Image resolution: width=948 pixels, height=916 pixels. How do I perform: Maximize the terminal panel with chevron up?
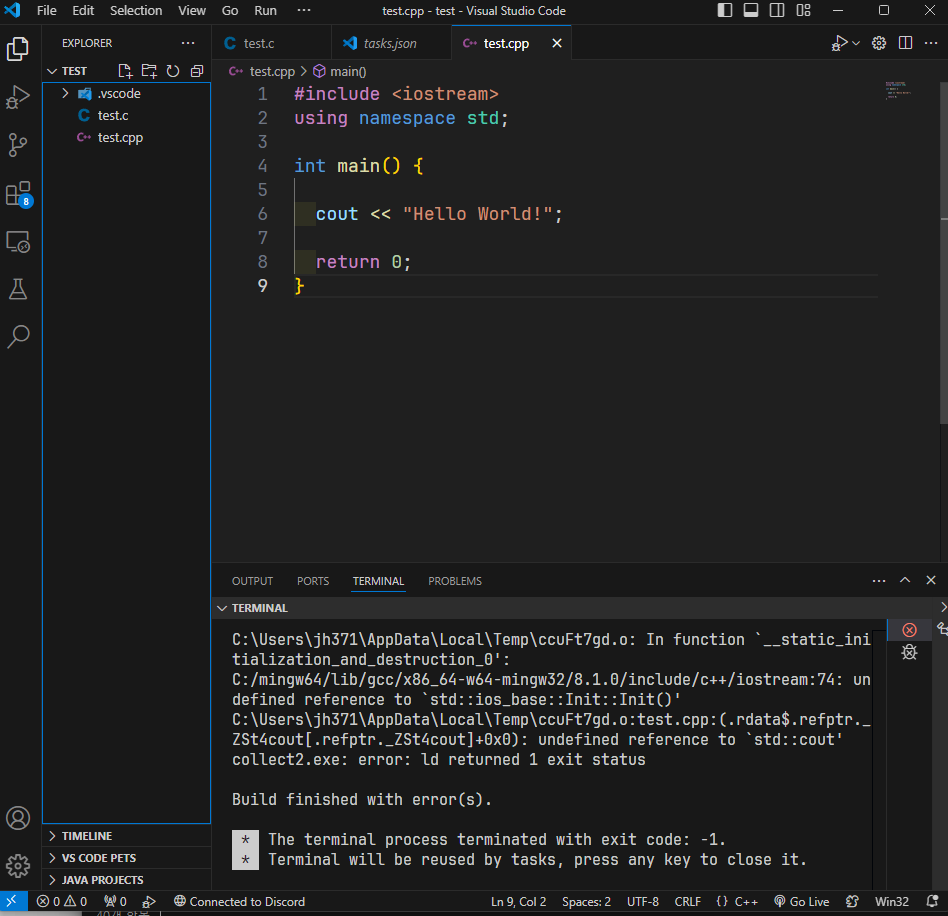(905, 581)
